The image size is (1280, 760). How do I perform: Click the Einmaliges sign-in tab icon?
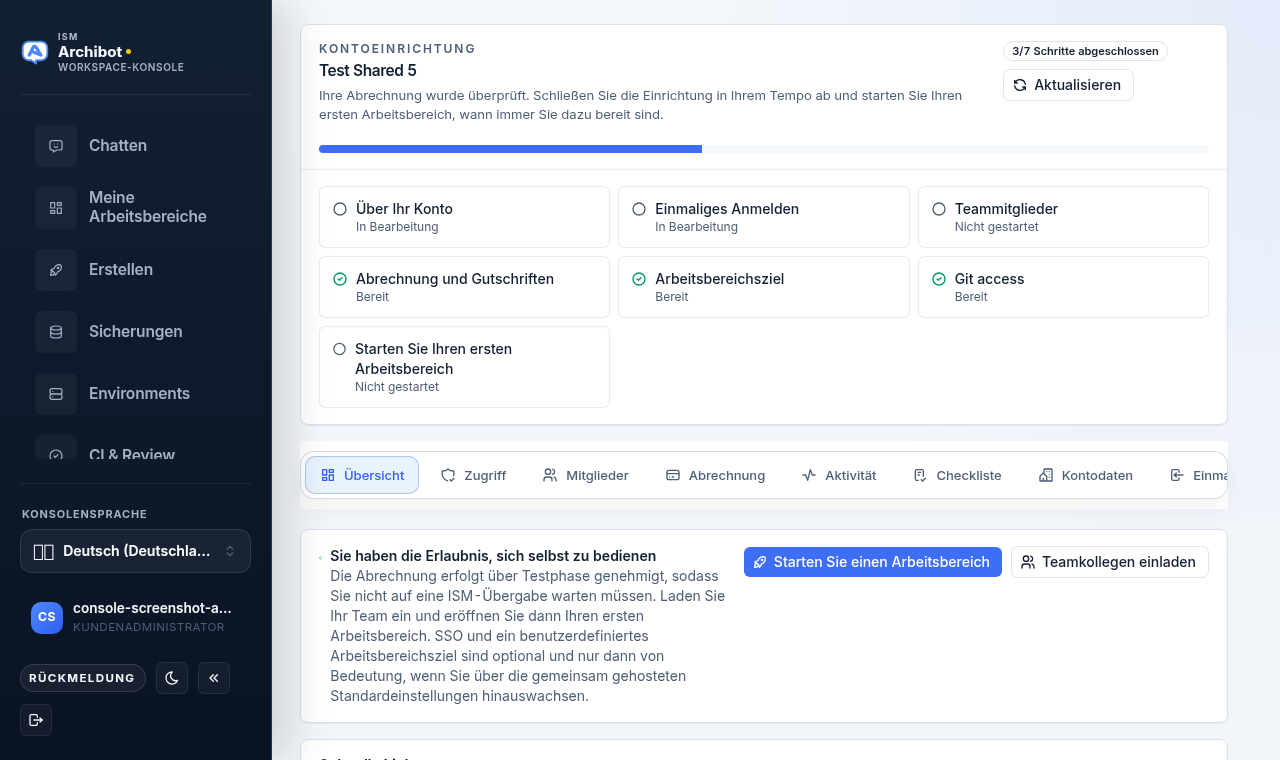(x=1177, y=475)
